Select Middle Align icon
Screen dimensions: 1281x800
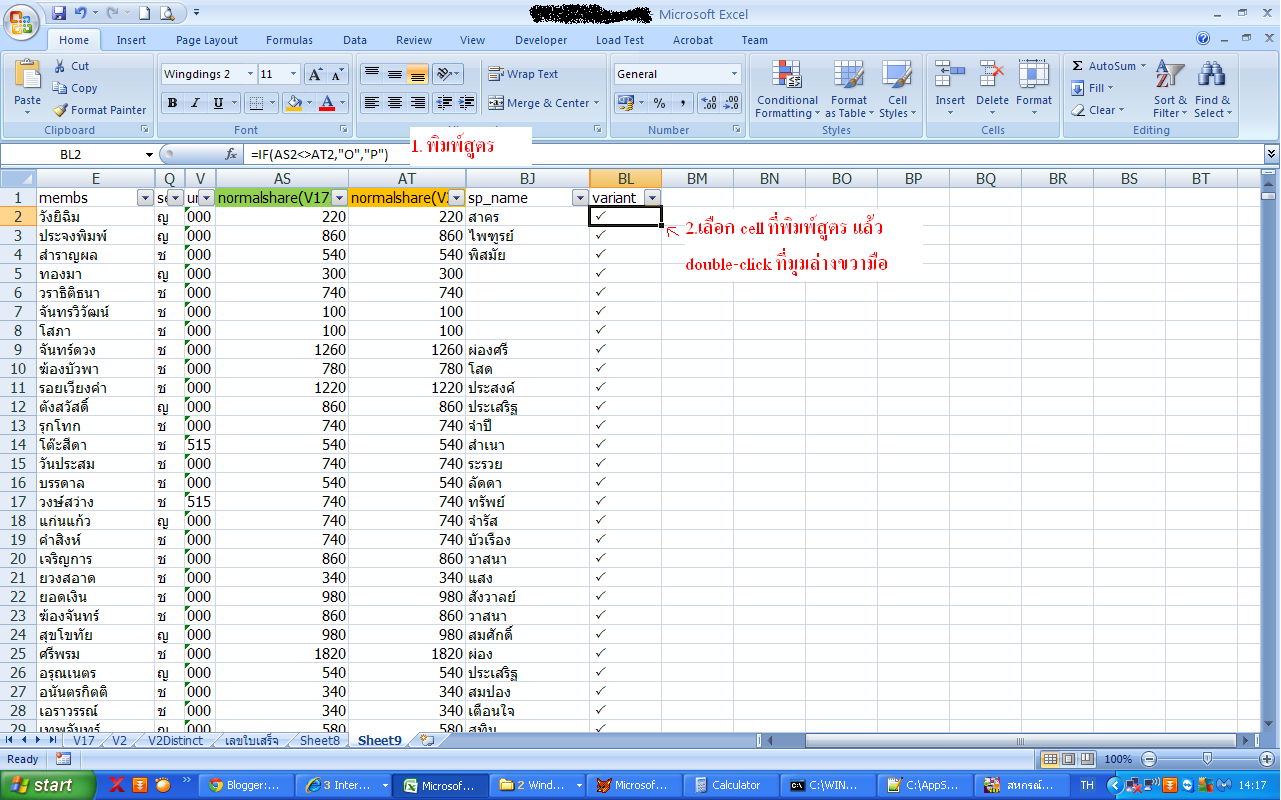(x=395, y=74)
